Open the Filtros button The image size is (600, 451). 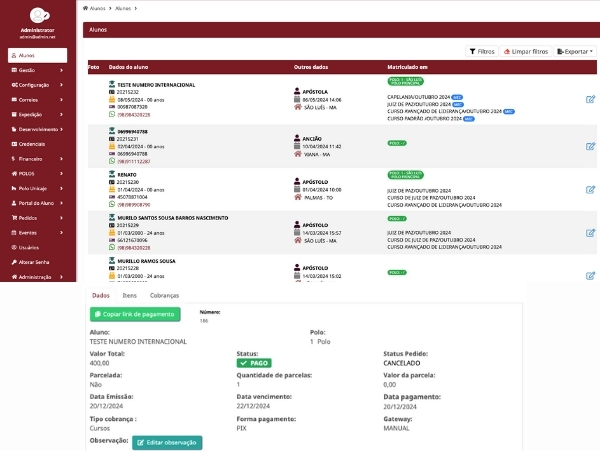pos(482,51)
